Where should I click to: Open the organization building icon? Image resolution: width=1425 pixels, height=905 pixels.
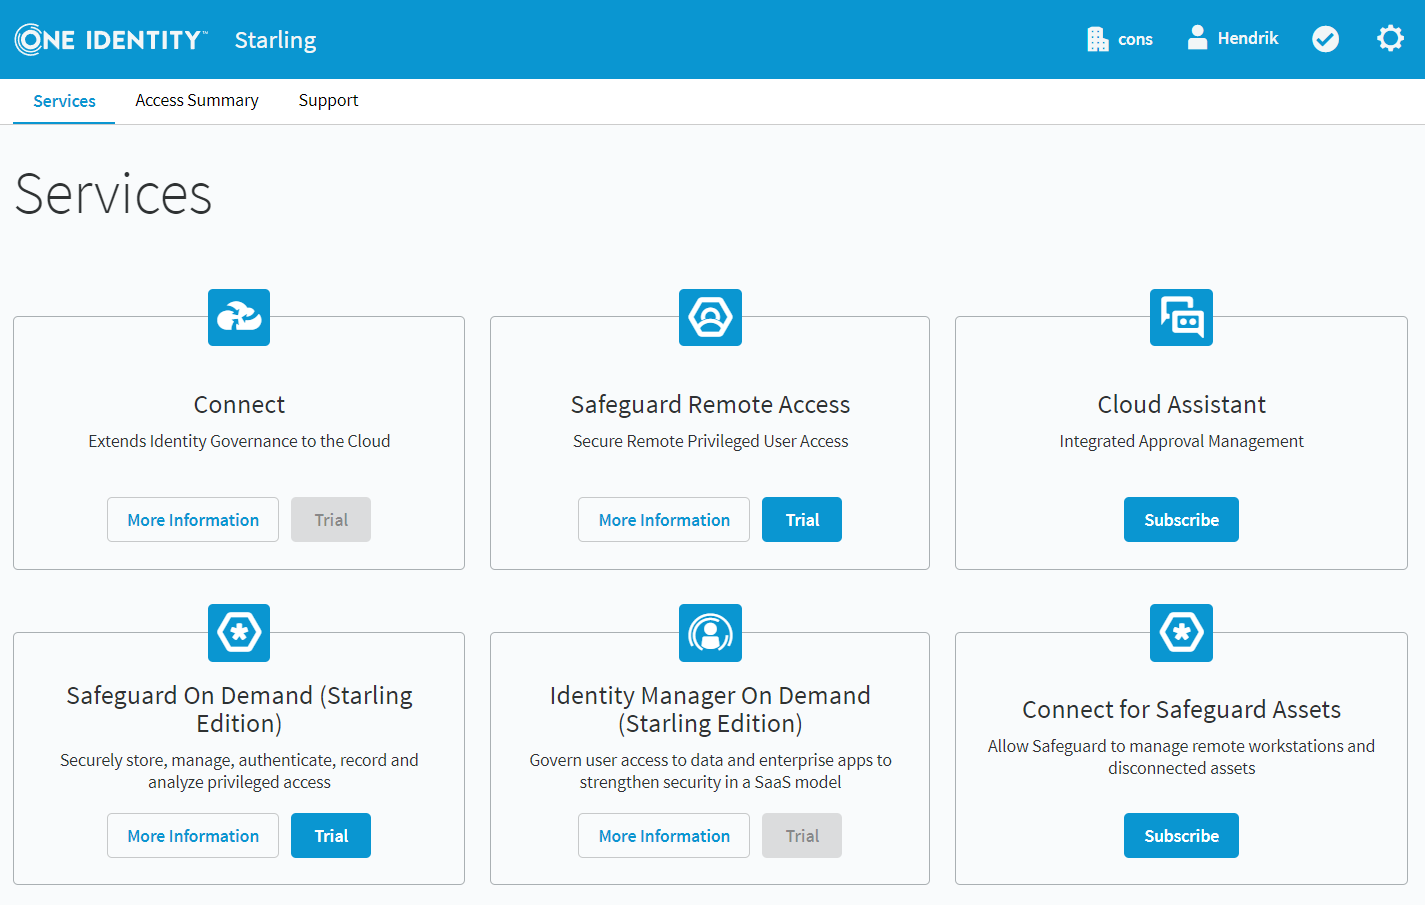pyautogui.click(x=1098, y=39)
